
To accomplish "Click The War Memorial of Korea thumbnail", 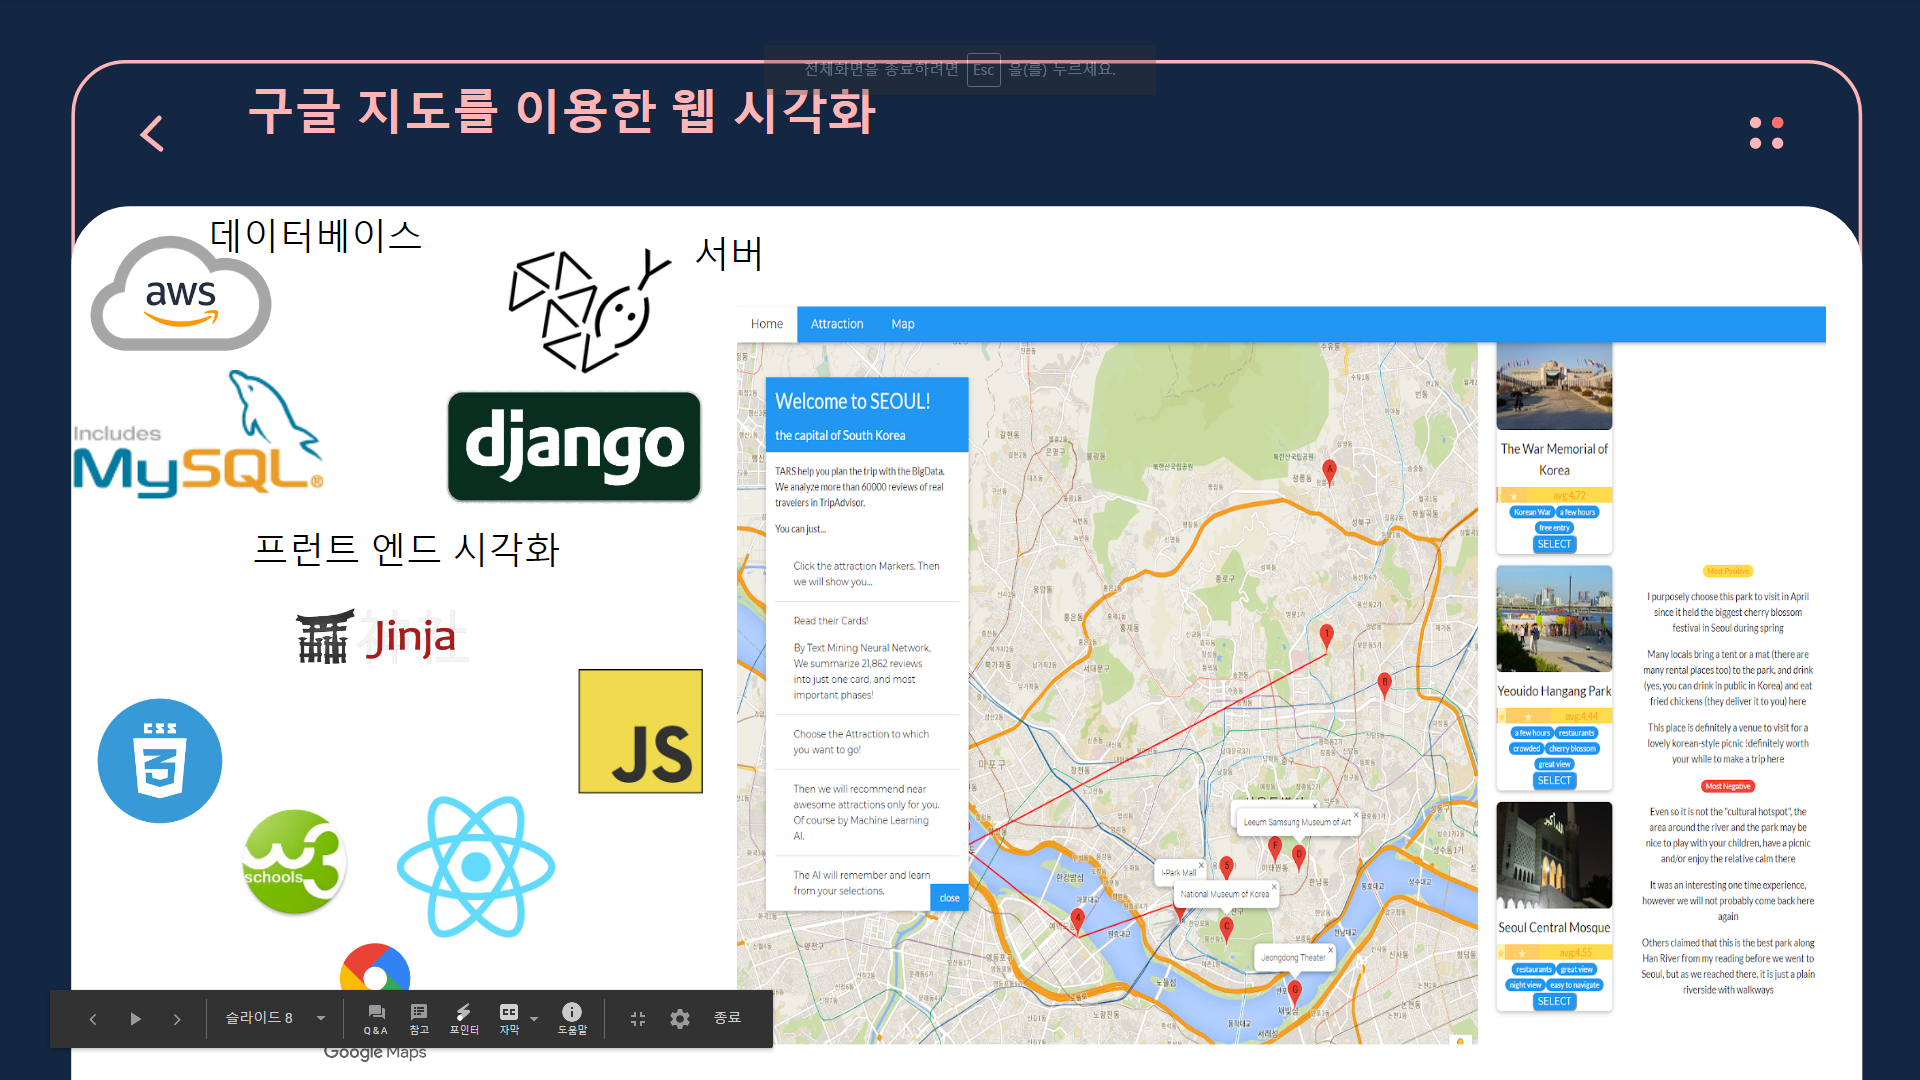I will point(1553,387).
